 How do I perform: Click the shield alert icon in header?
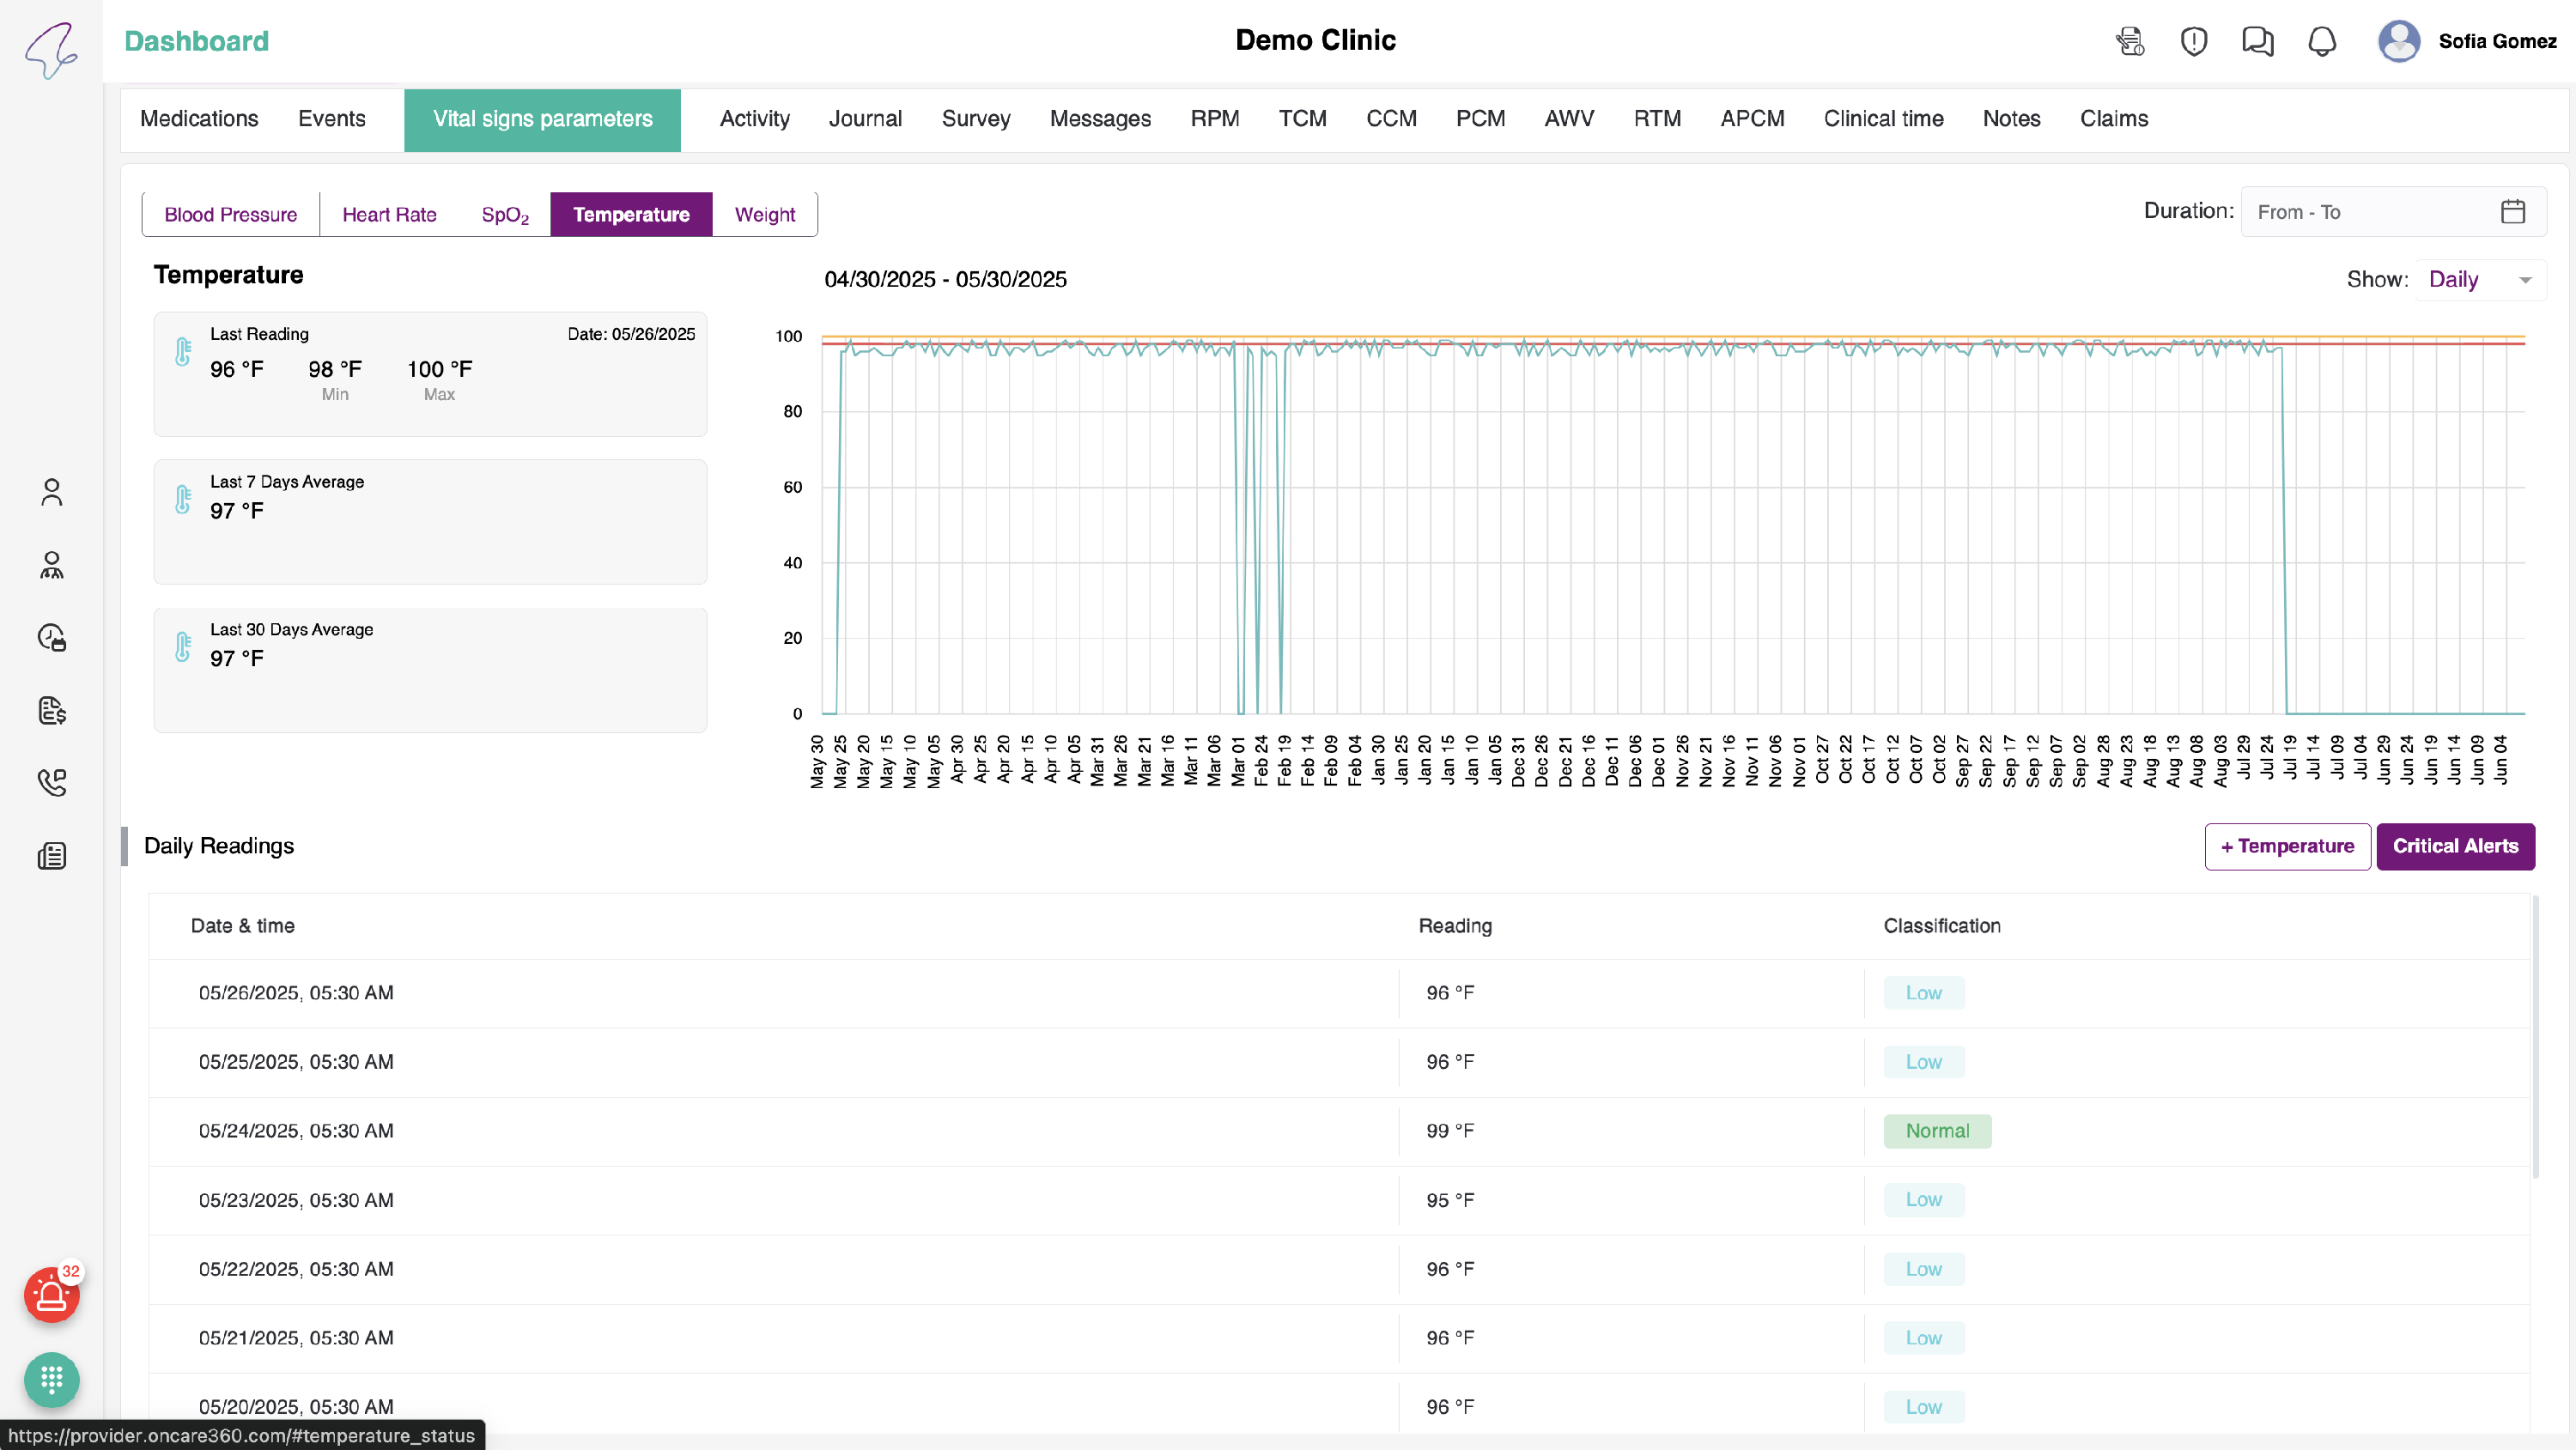click(2193, 41)
